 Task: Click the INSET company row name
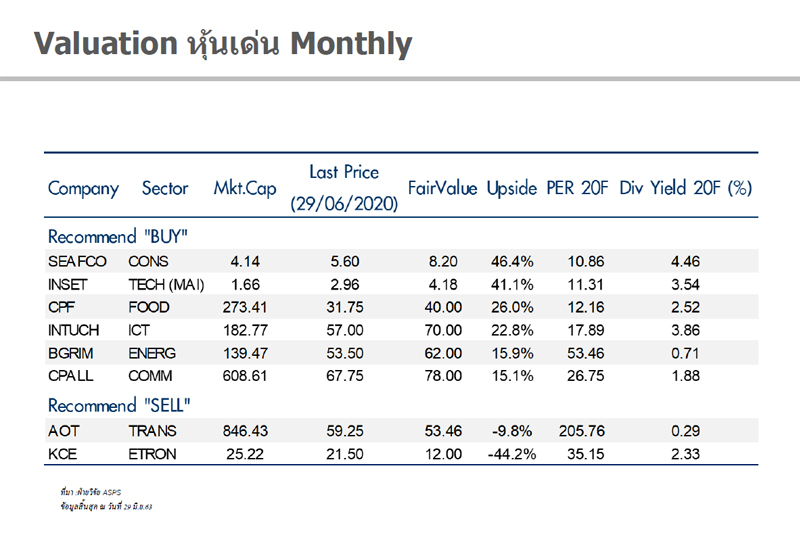point(67,284)
